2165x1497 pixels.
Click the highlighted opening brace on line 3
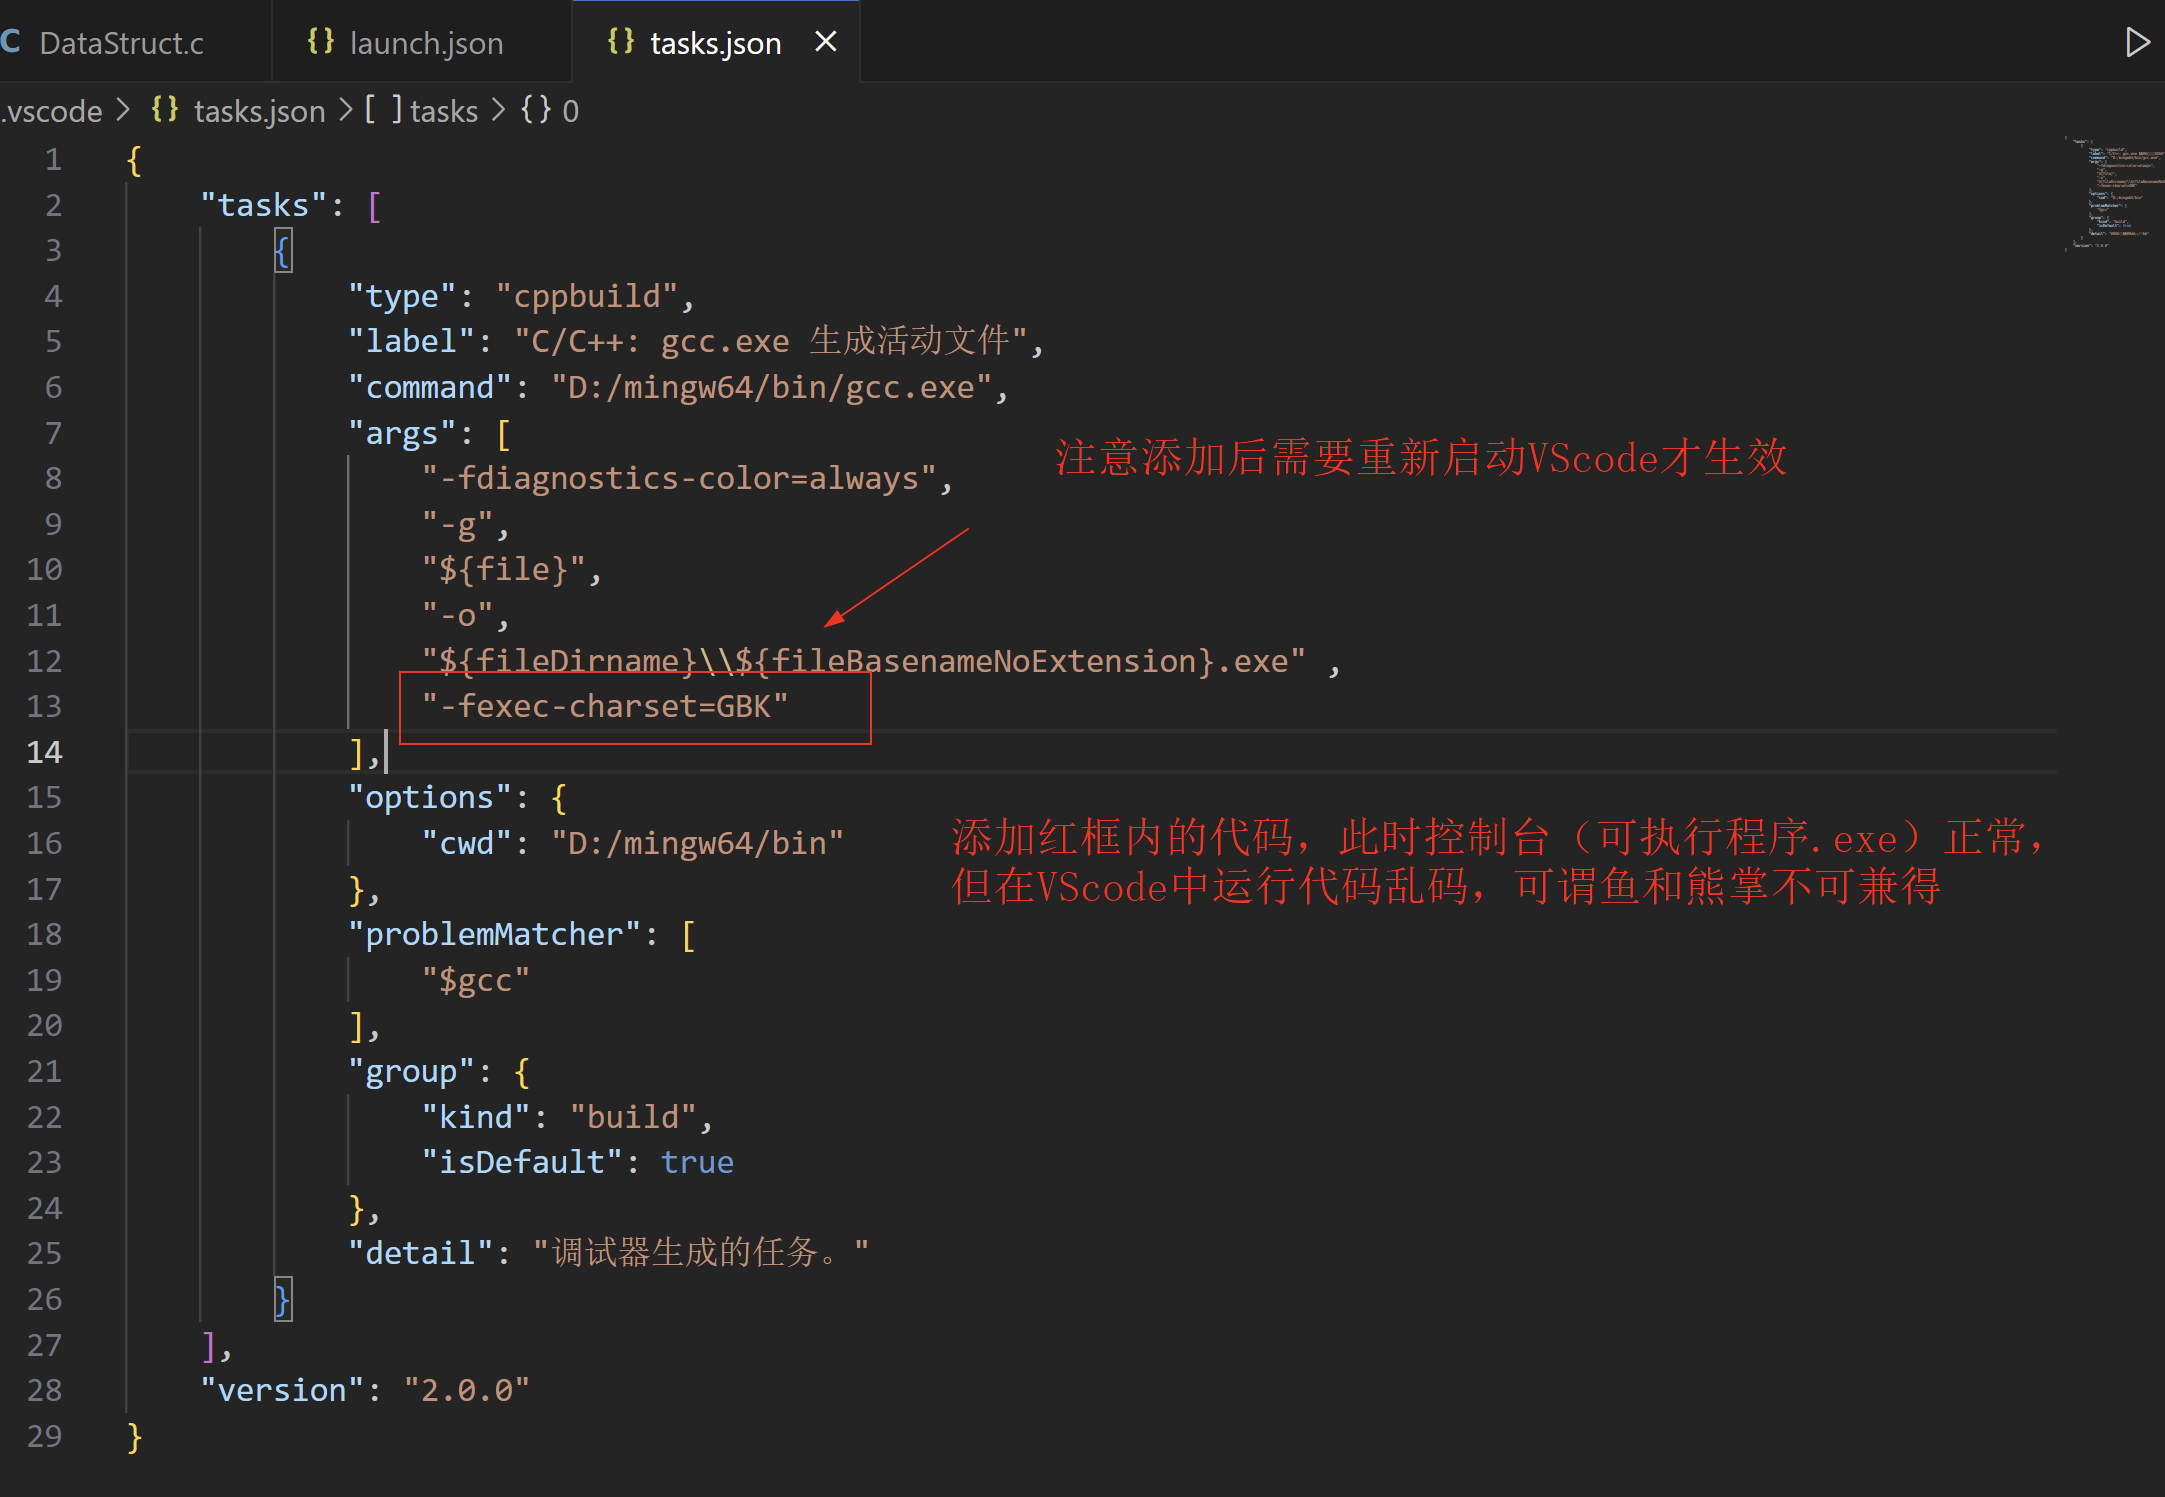tap(283, 250)
